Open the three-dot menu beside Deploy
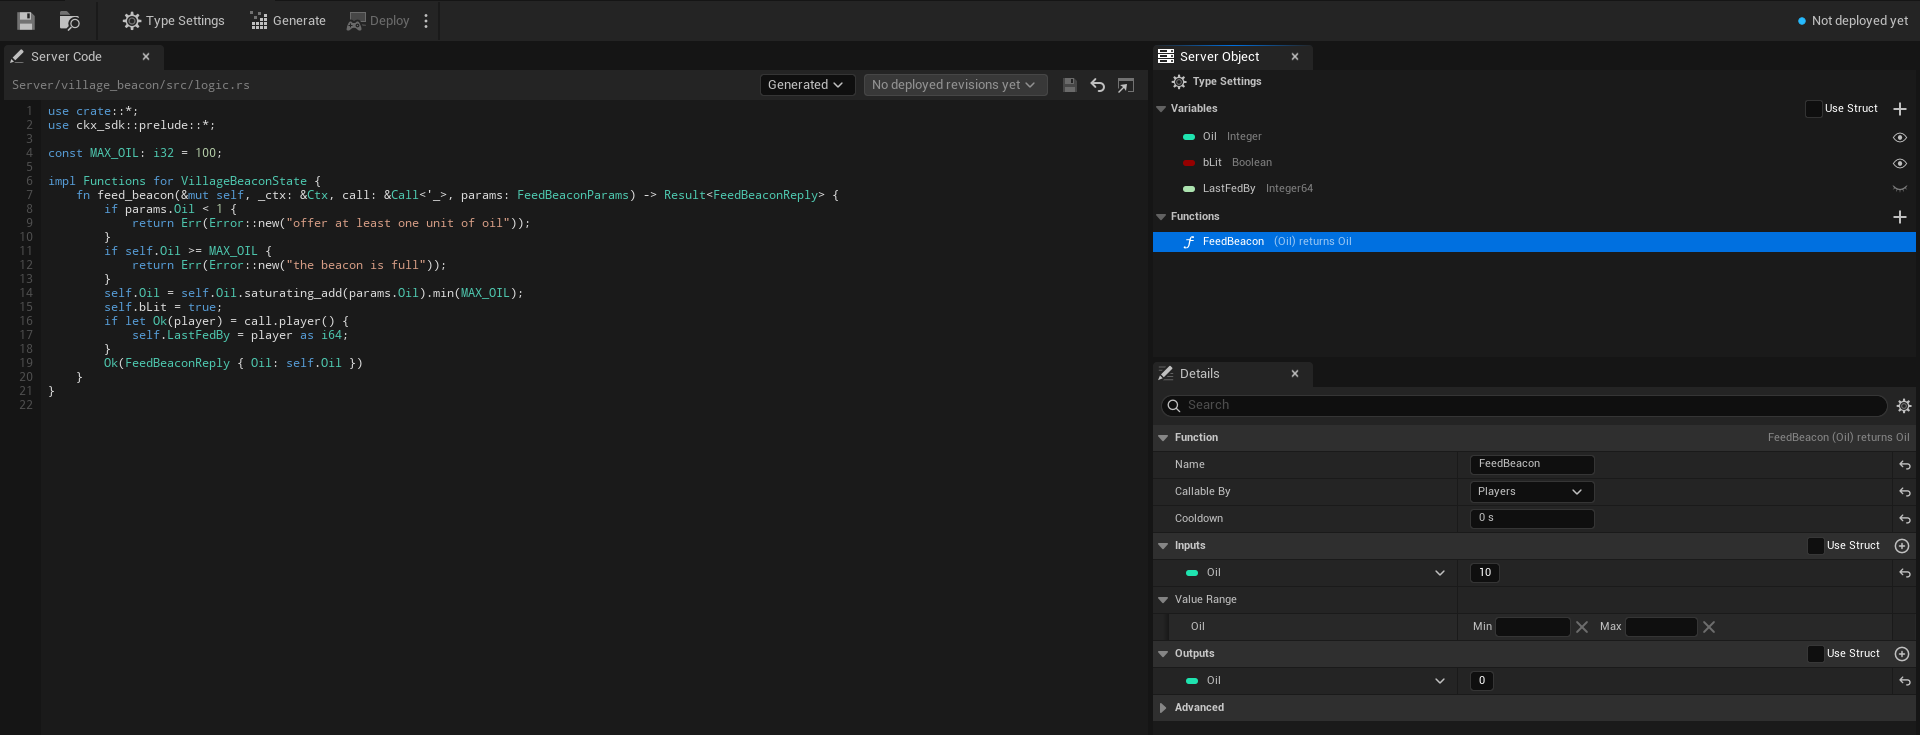This screenshot has width=1920, height=735. click(x=426, y=20)
